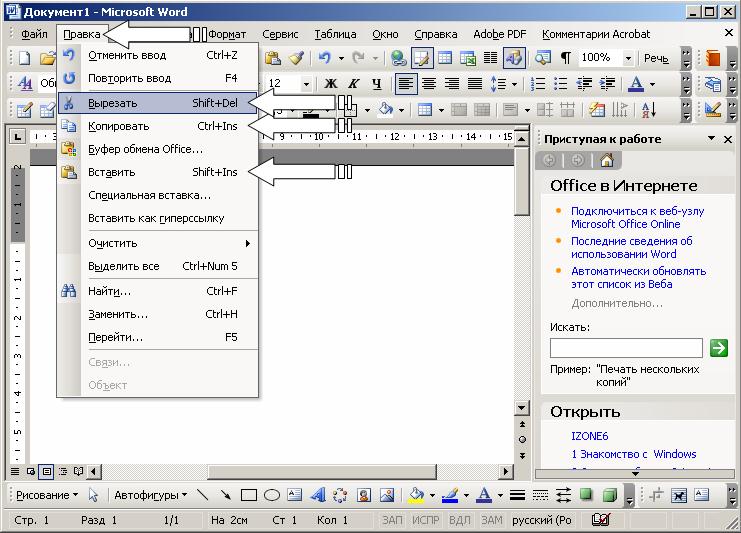Open the Файл menu
This screenshot has height=533, width=741.
34,34
